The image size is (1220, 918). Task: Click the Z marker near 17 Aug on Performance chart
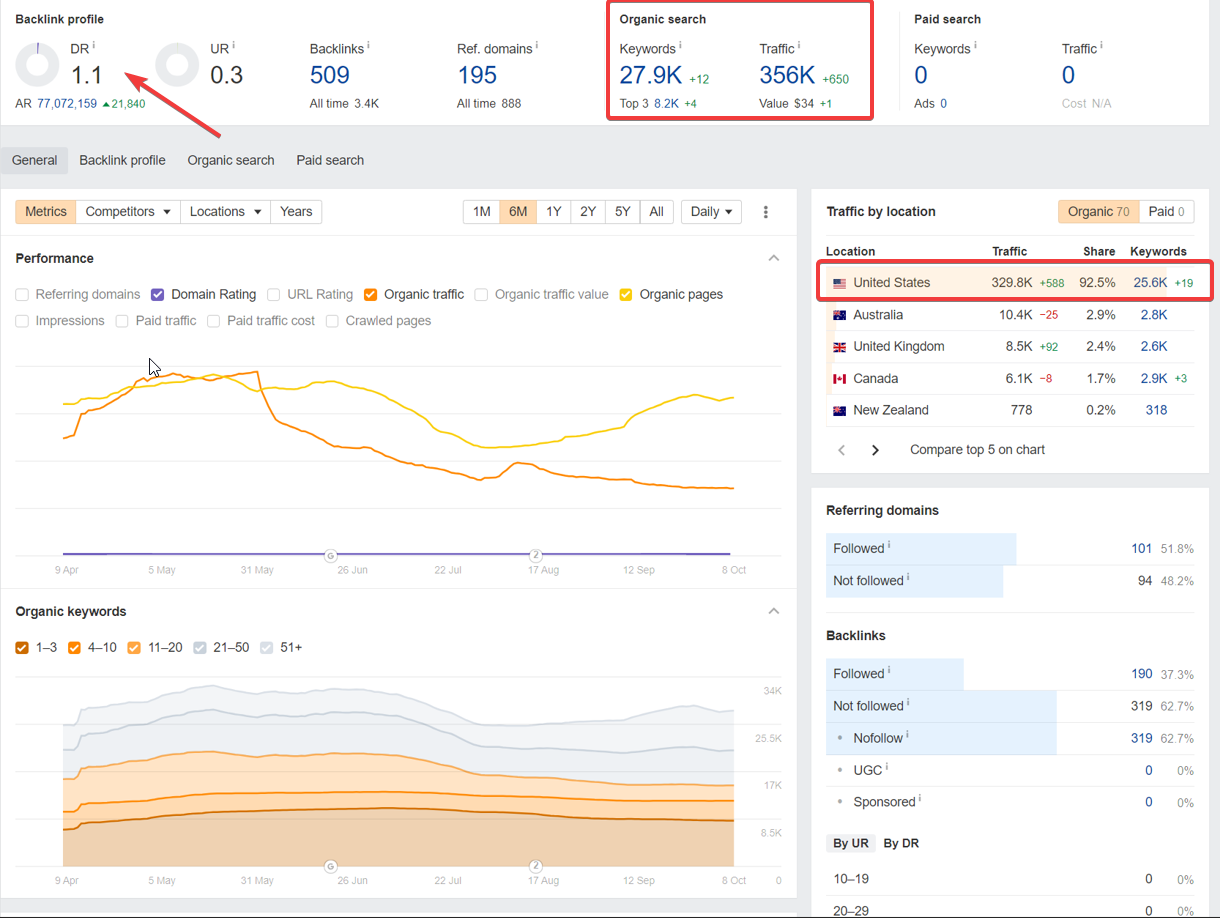pos(536,555)
